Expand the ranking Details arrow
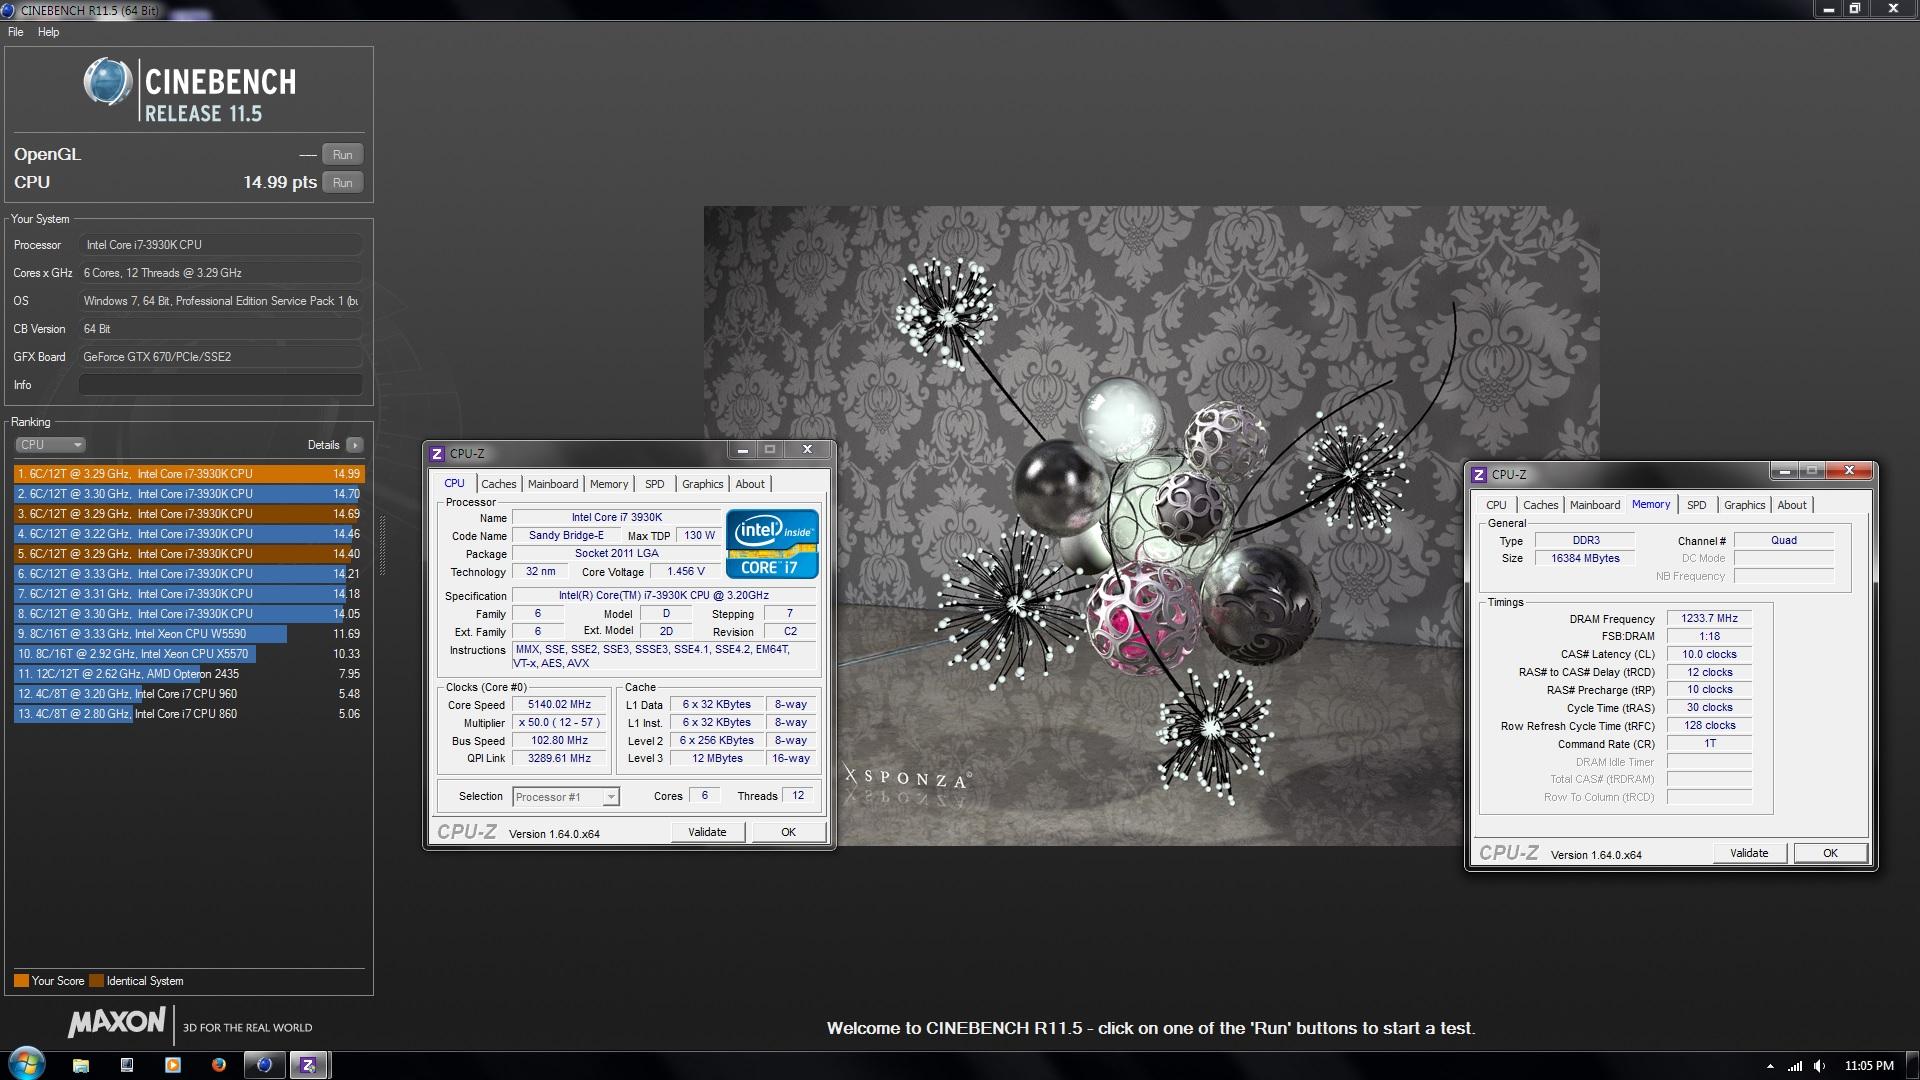 coord(355,445)
